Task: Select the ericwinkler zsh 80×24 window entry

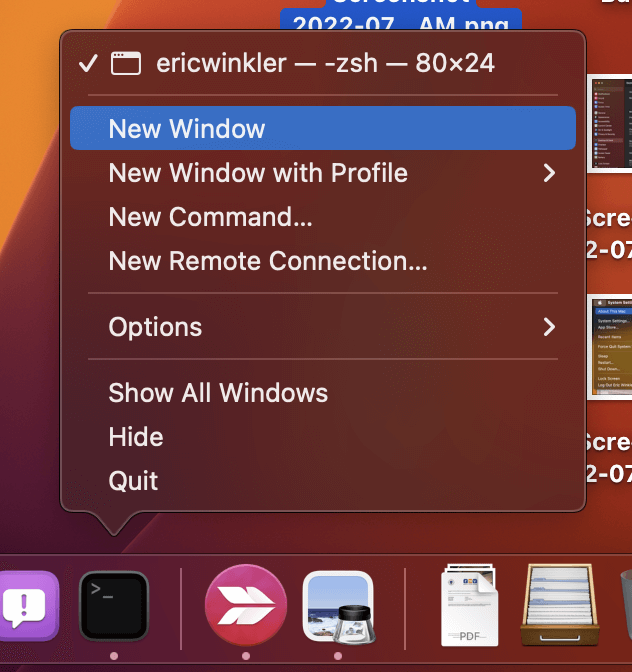Action: (x=325, y=63)
